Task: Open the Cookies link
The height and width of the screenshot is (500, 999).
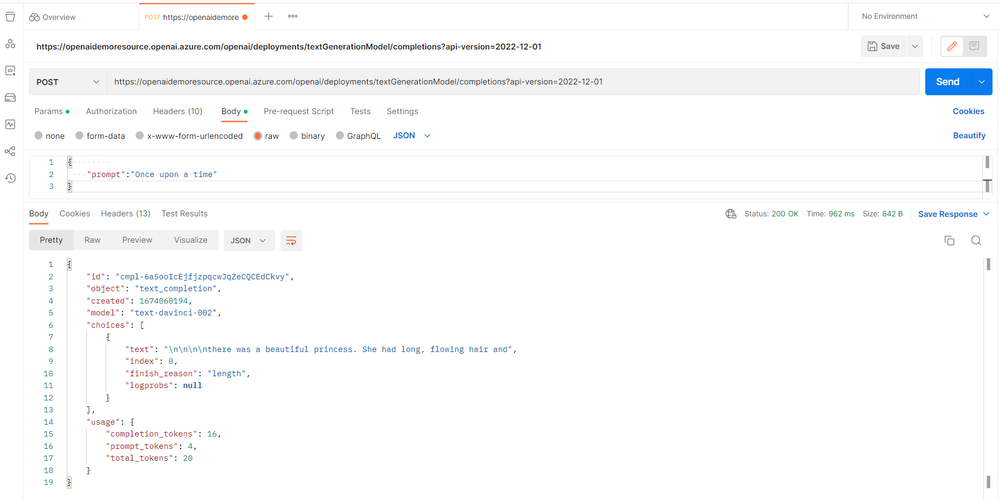Action: [968, 111]
